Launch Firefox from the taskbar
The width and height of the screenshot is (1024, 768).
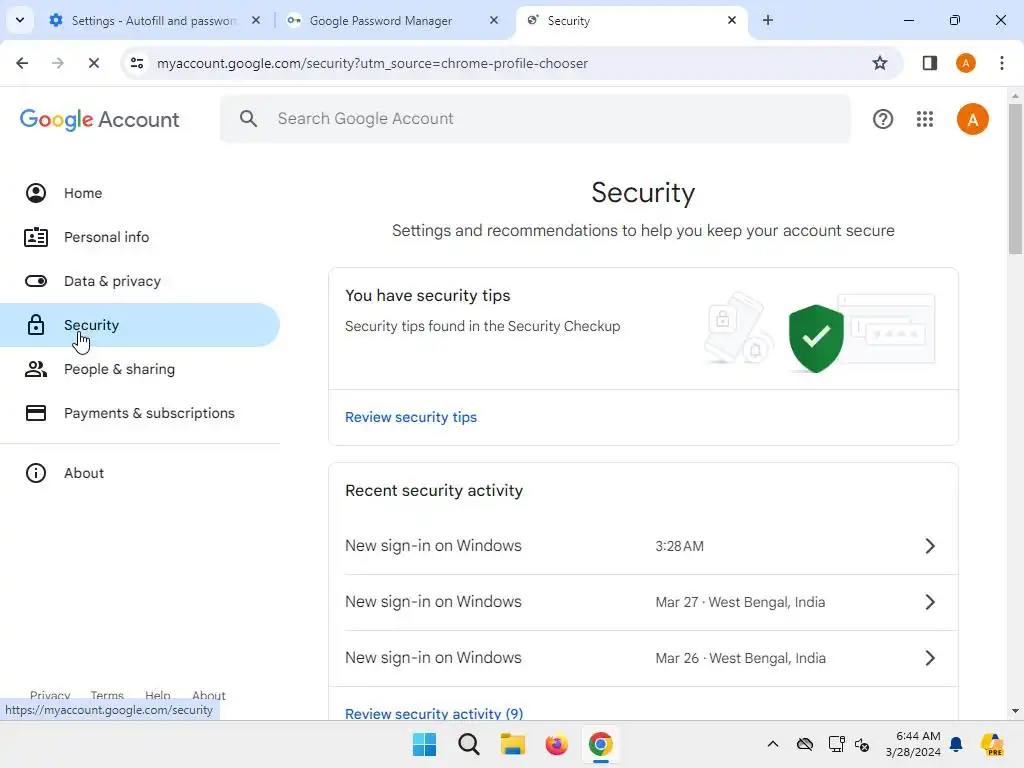pyautogui.click(x=556, y=744)
